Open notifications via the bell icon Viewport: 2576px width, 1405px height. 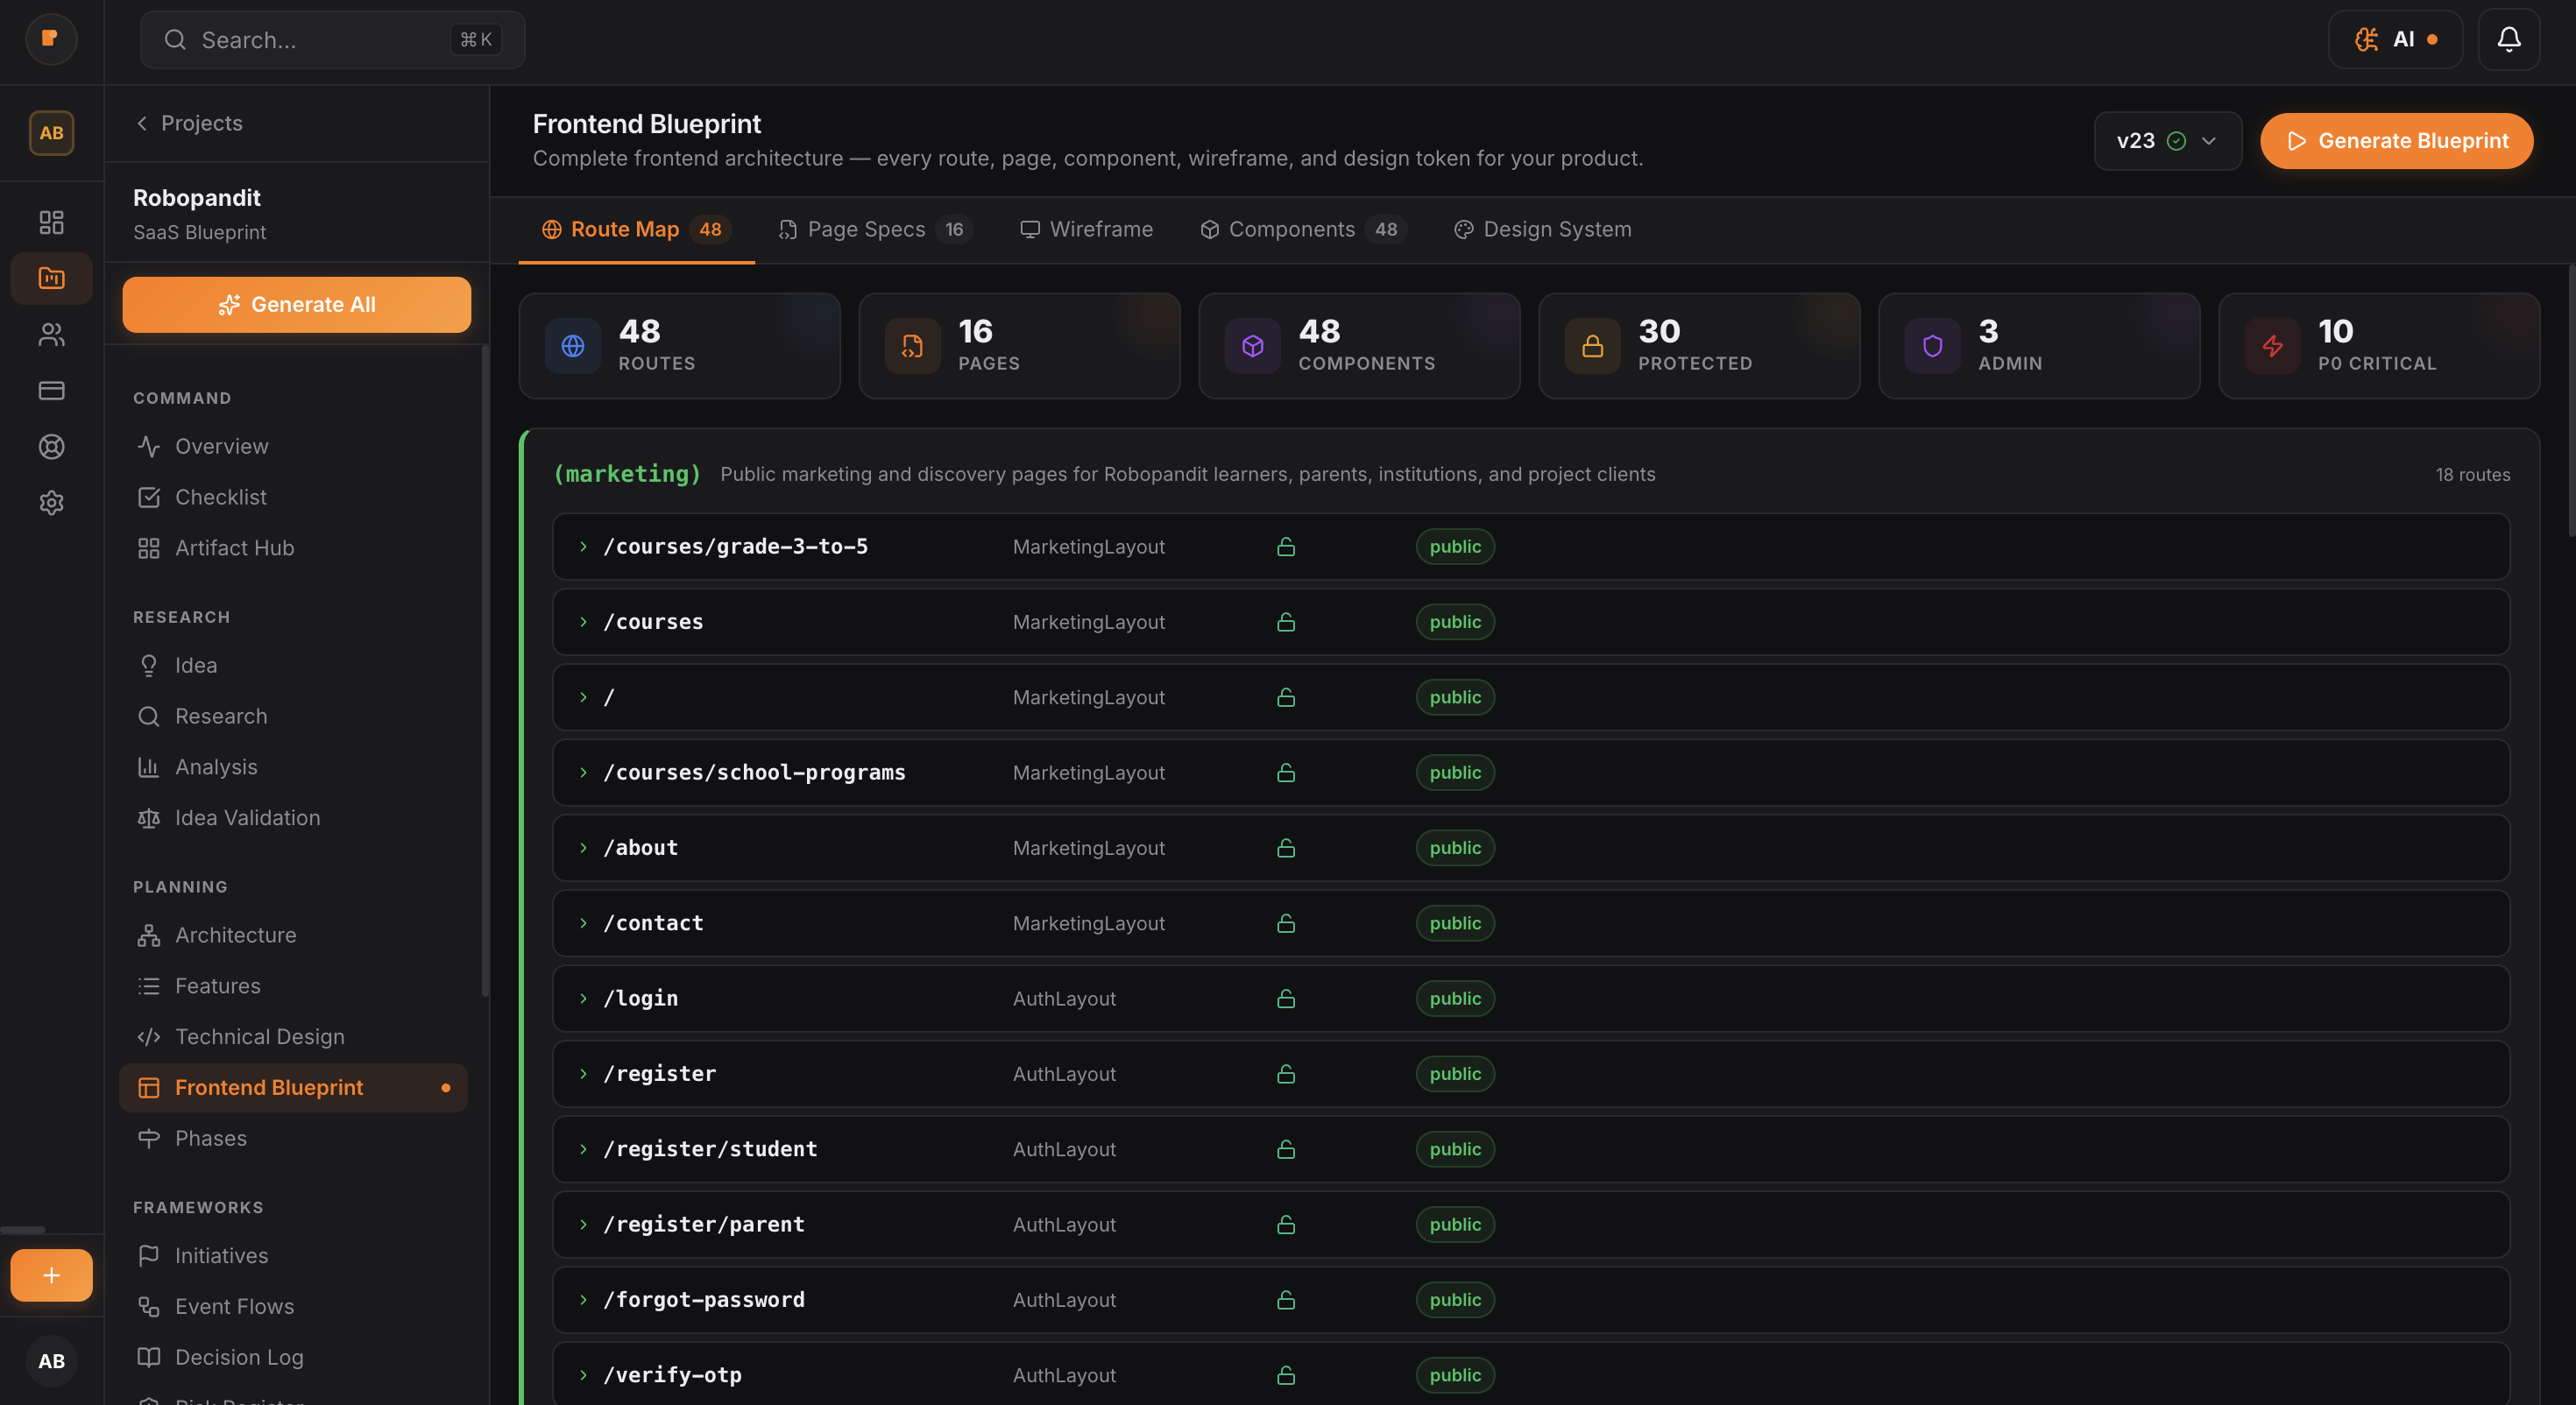pyautogui.click(x=2509, y=39)
